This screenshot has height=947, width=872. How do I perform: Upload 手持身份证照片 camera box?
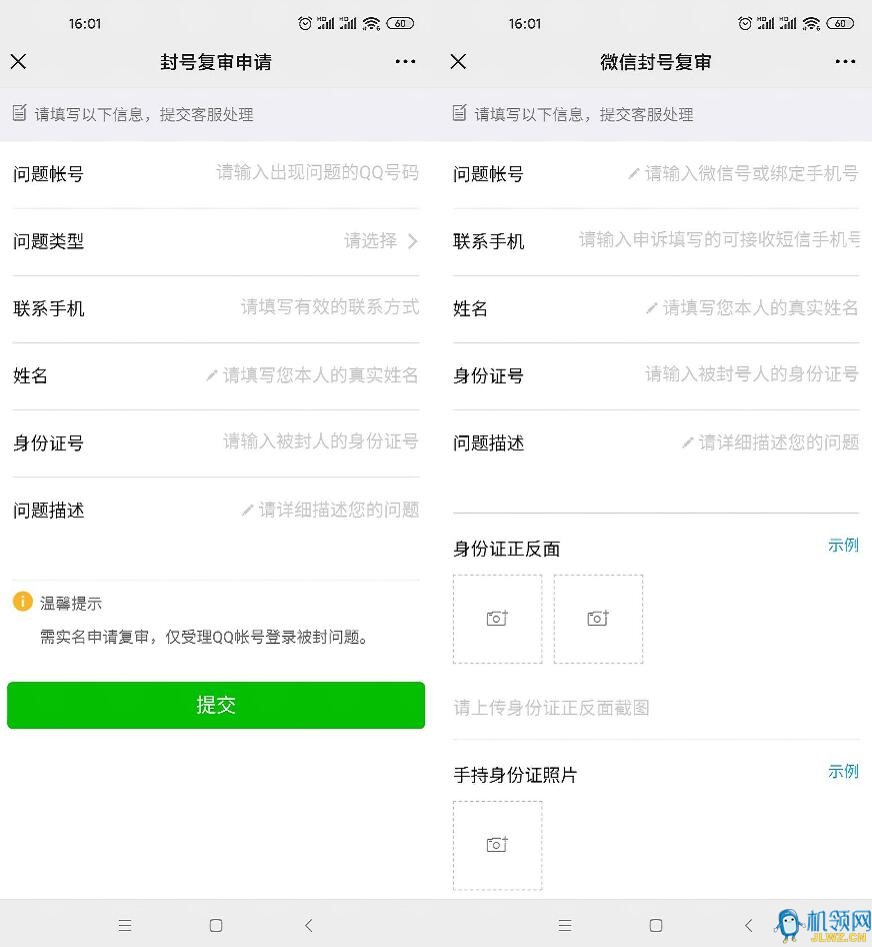[x=498, y=845]
